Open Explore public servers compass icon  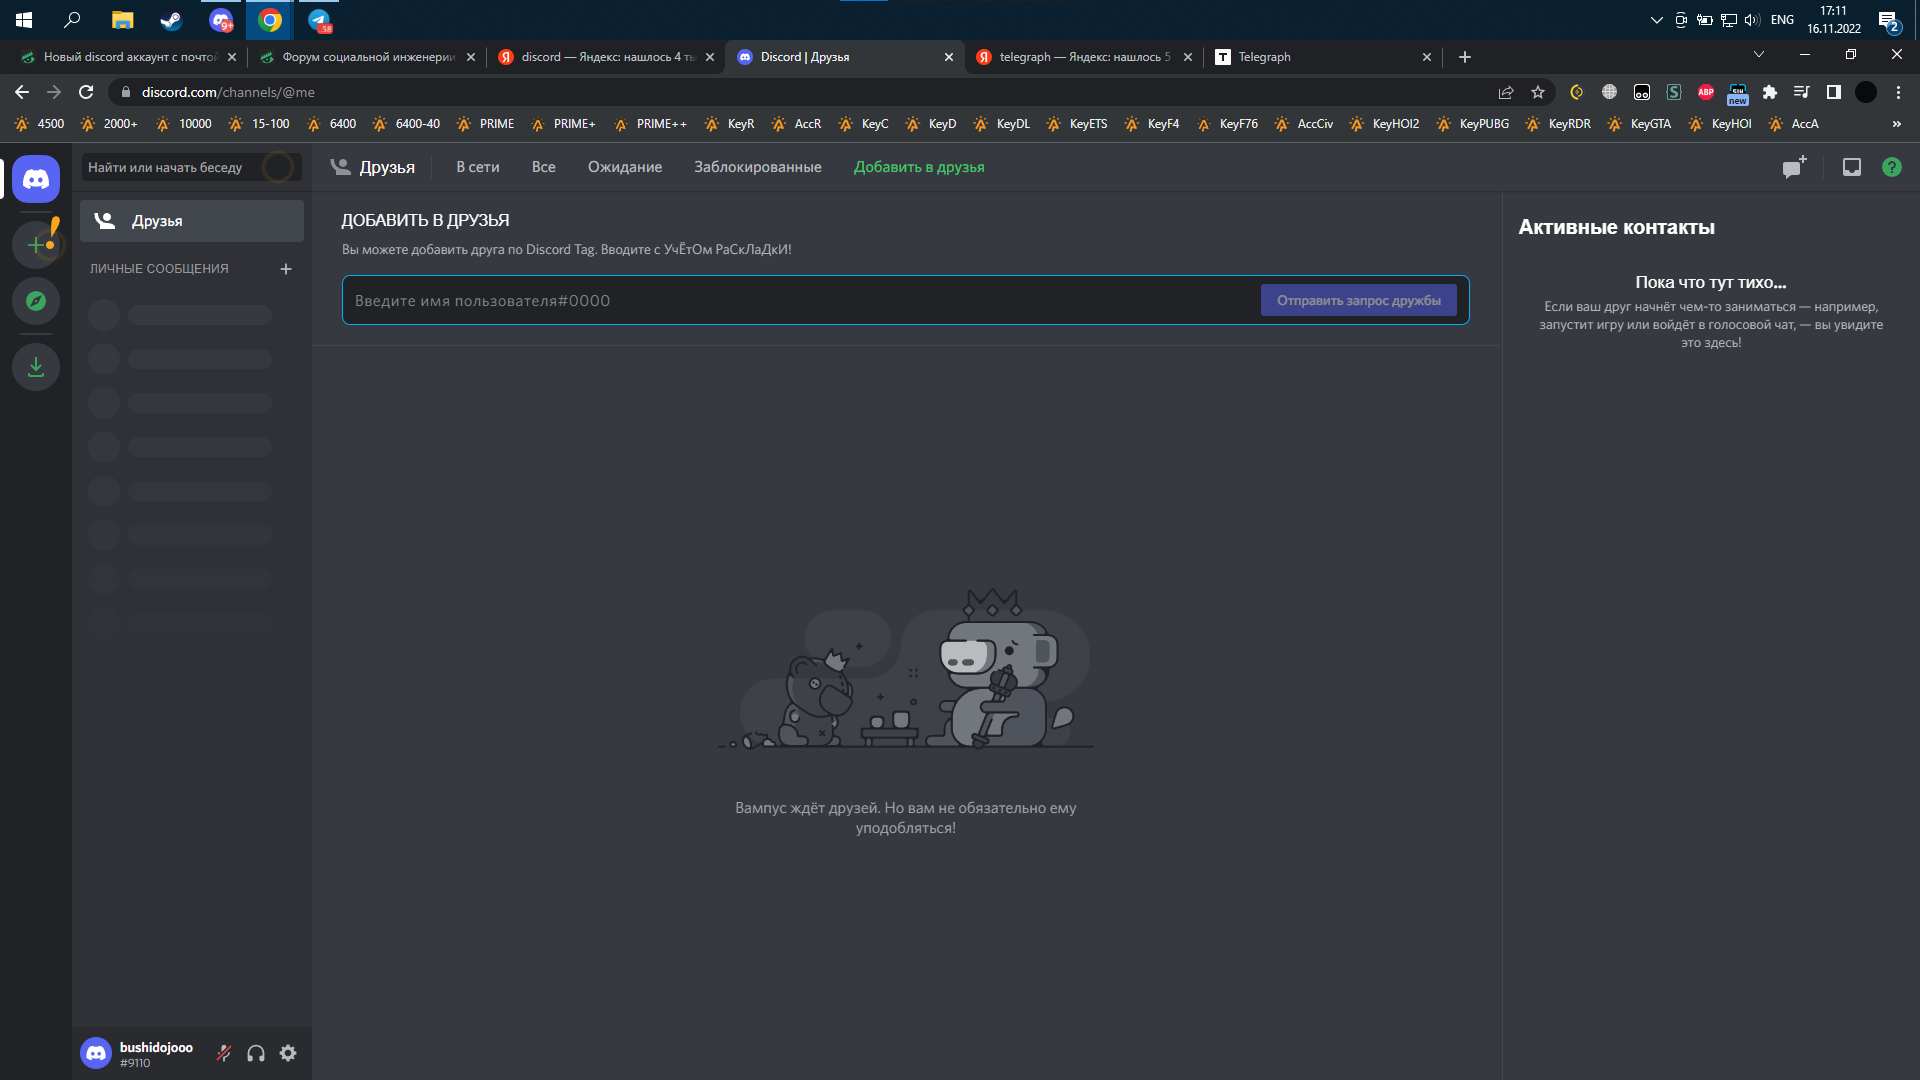[36, 301]
